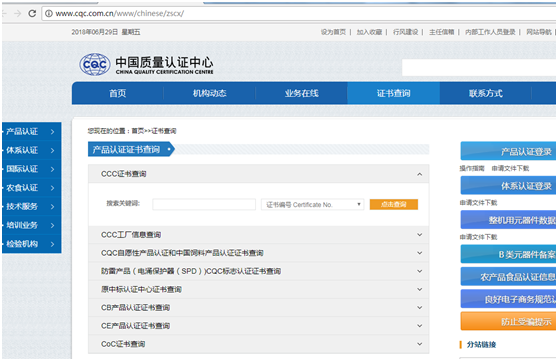This screenshot has width=558, height=361.
Task: Click 首页 in breadcrumb path
Action: tap(138, 131)
